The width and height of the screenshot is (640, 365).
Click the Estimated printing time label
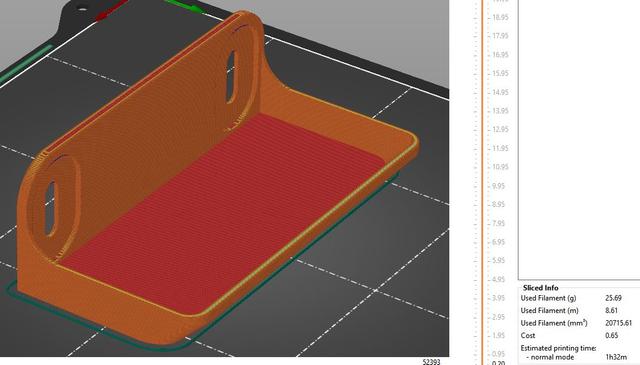click(558, 348)
